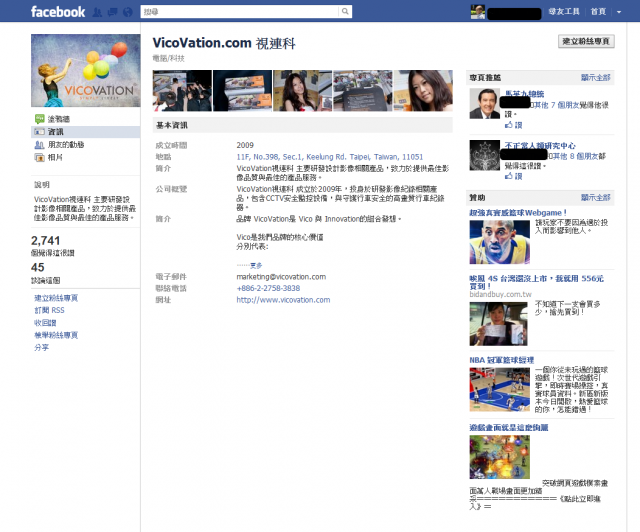The image size is (640, 532).
Task: Expand description with 更多 link
Action: coord(256,265)
